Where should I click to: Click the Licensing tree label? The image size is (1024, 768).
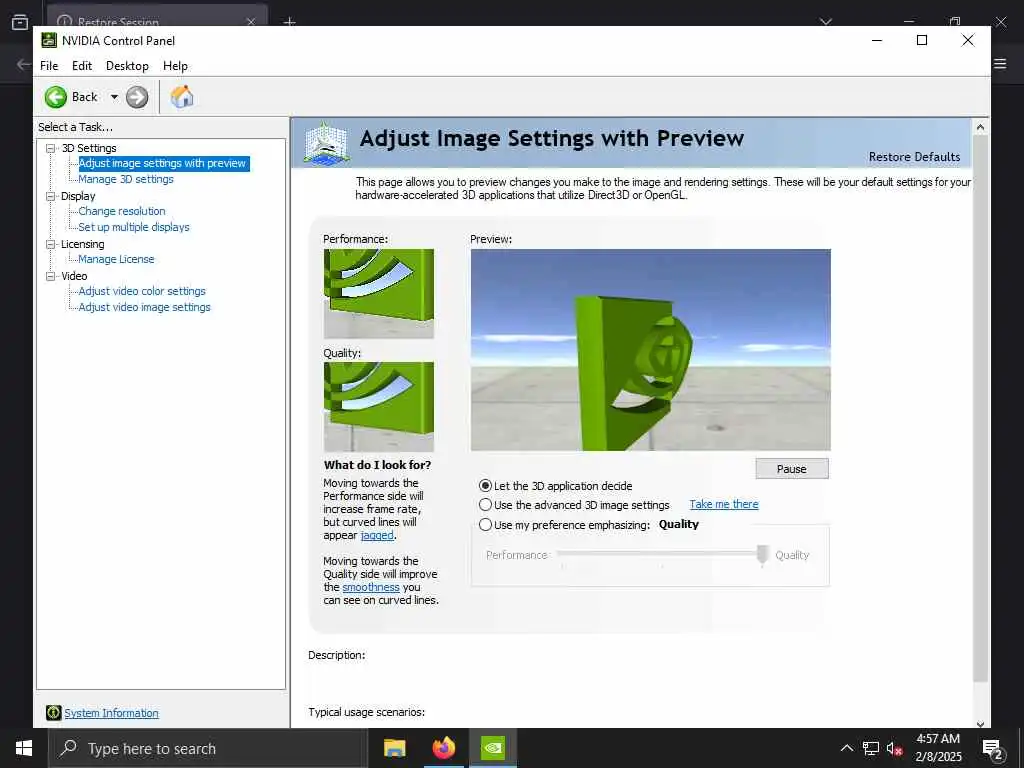coord(83,244)
